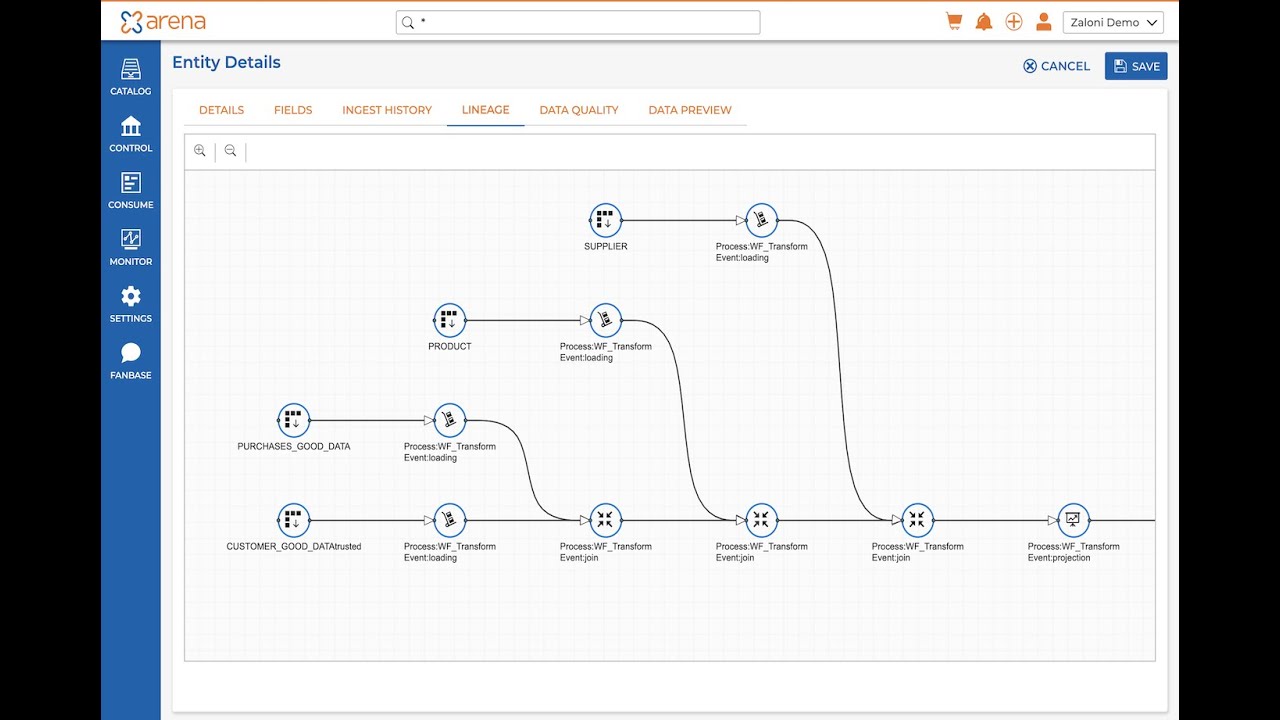
Task: Select the SUPPLIER entity node
Action: coord(605,220)
